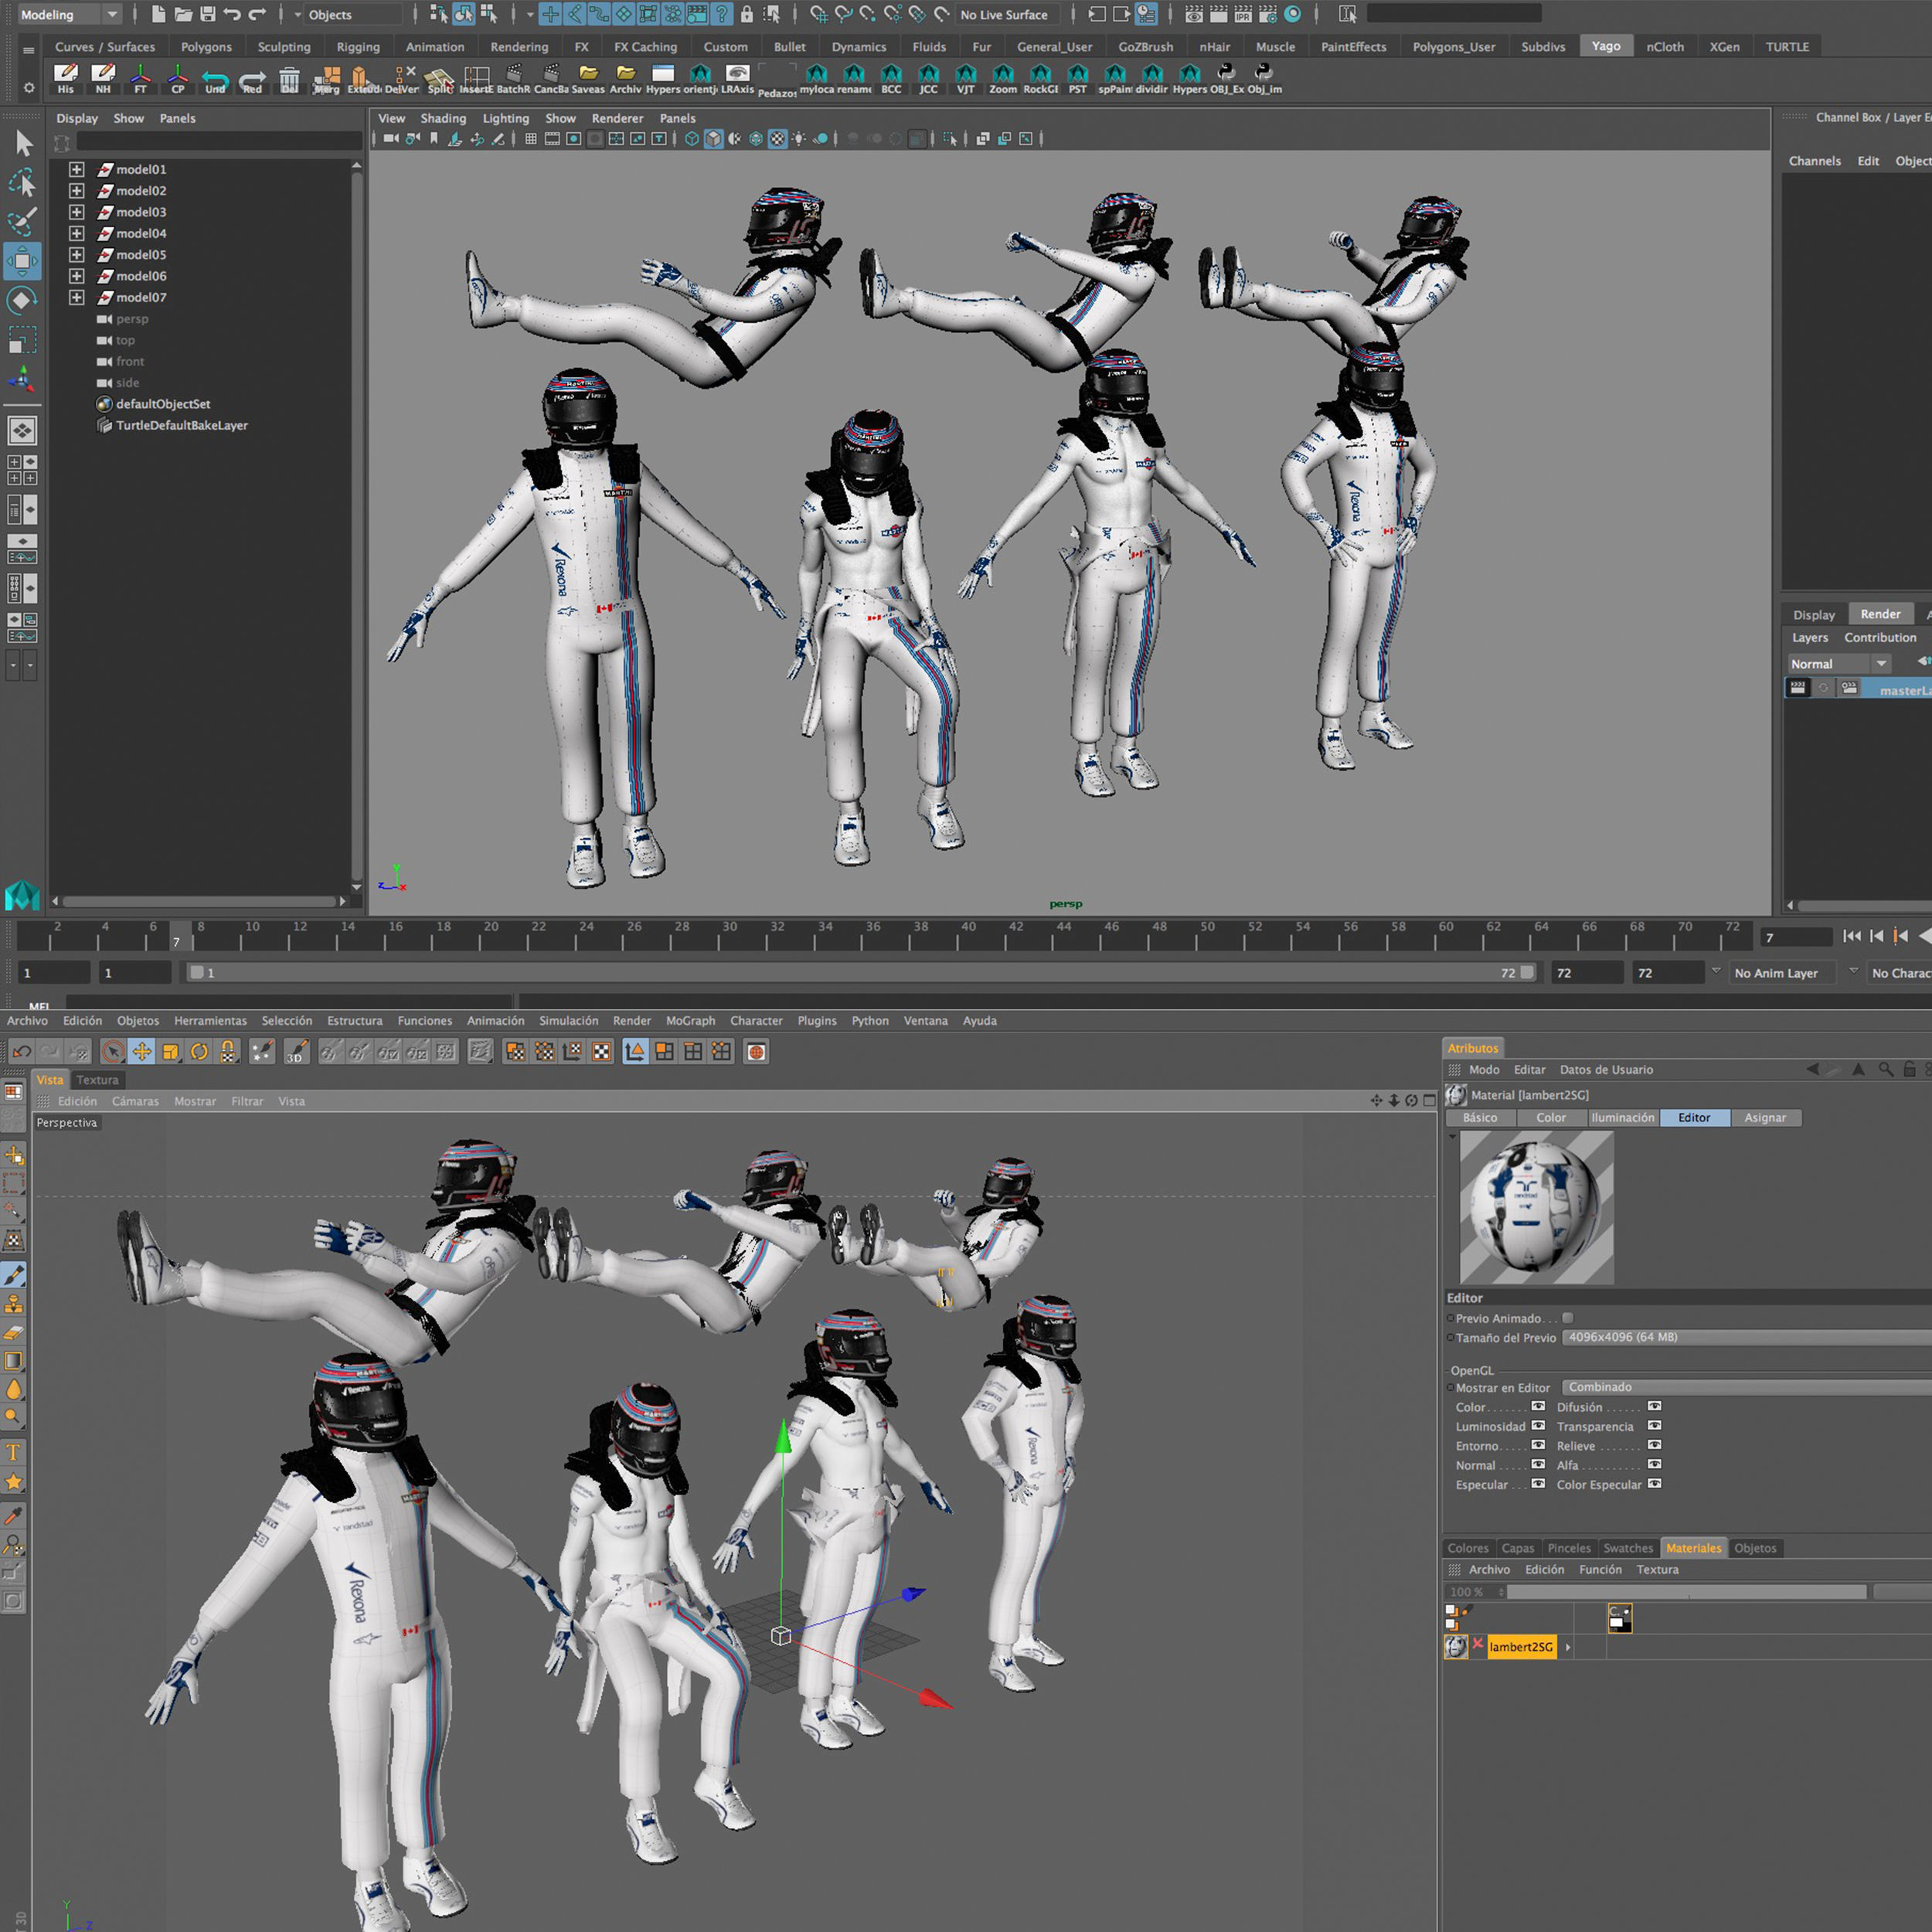This screenshot has height=1932, width=1932.
Task: Switch to the Sculpting shelf tab
Action: pos(284,47)
